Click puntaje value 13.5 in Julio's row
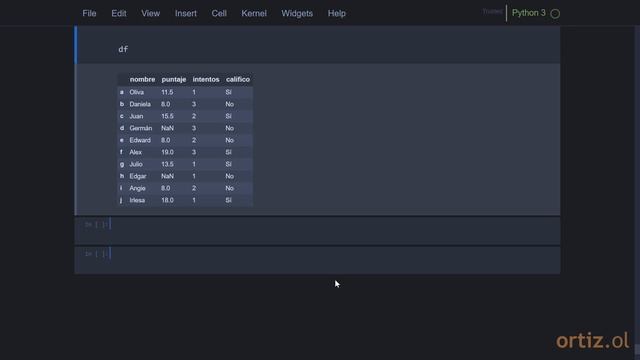The image size is (640, 360). (167, 164)
